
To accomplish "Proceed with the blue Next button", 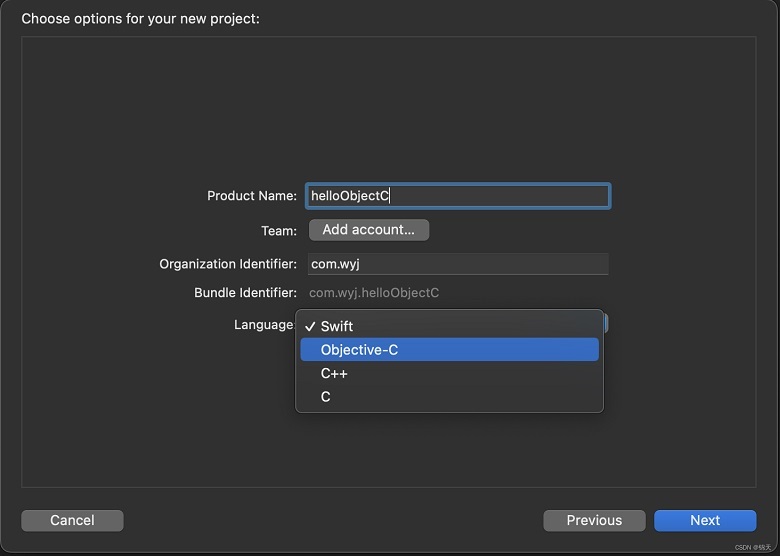I will 705,520.
